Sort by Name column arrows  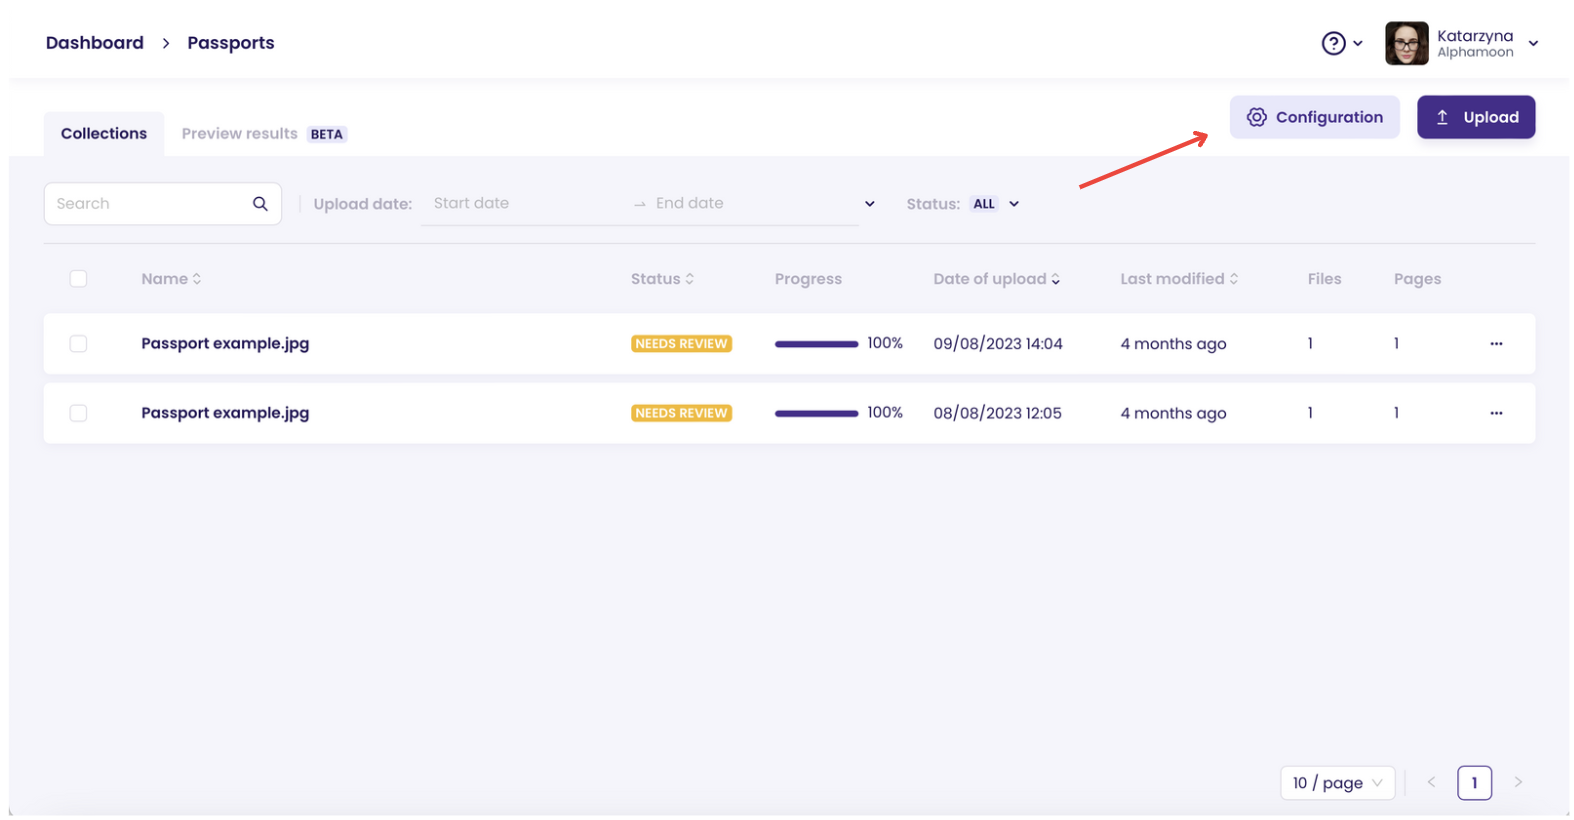tap(197, 279)
